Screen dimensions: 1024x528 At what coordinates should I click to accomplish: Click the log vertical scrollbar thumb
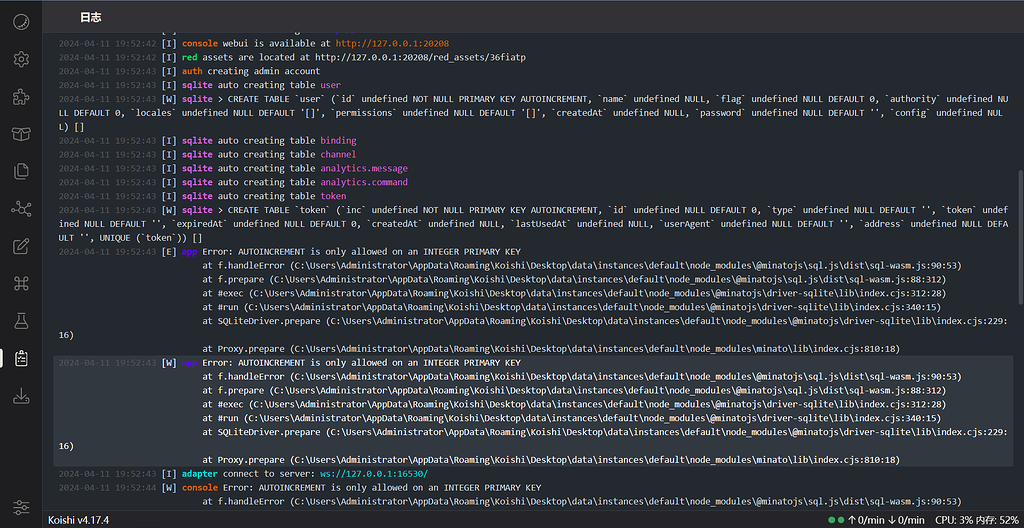click(1020, 237)
